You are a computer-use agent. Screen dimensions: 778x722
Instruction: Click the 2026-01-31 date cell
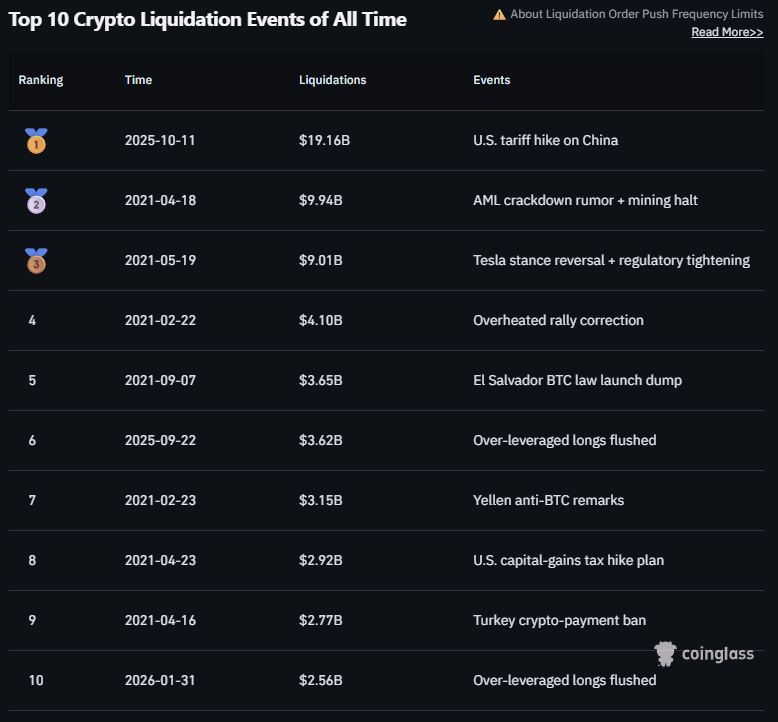click(160, 680)
